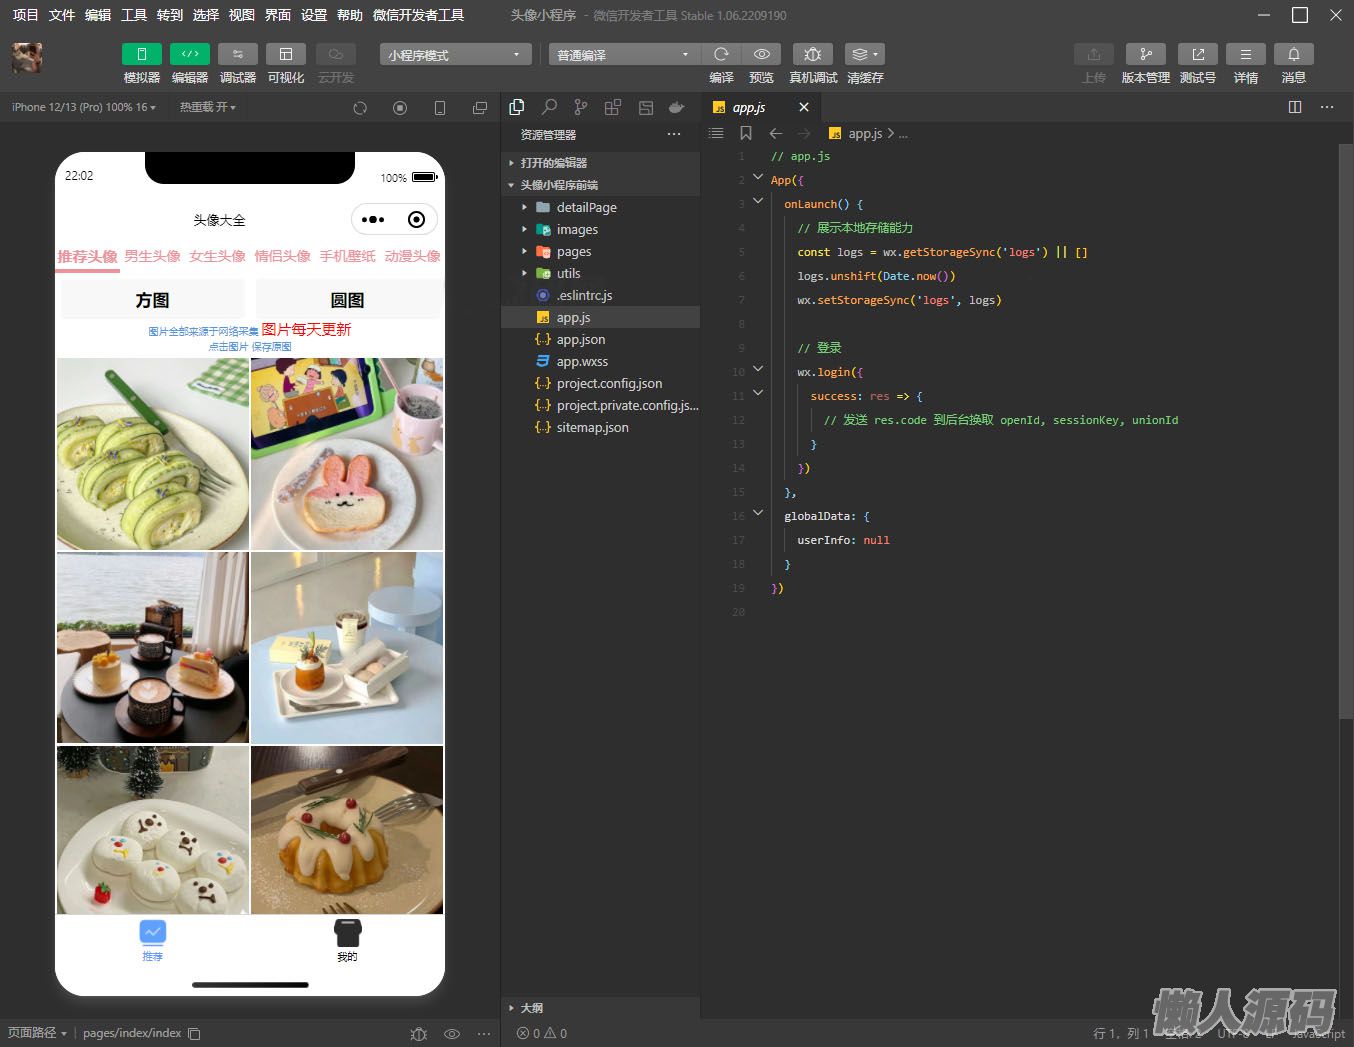1354x1047 pixels.
Task: Click the 圆图 button
Action: point(347,300)
